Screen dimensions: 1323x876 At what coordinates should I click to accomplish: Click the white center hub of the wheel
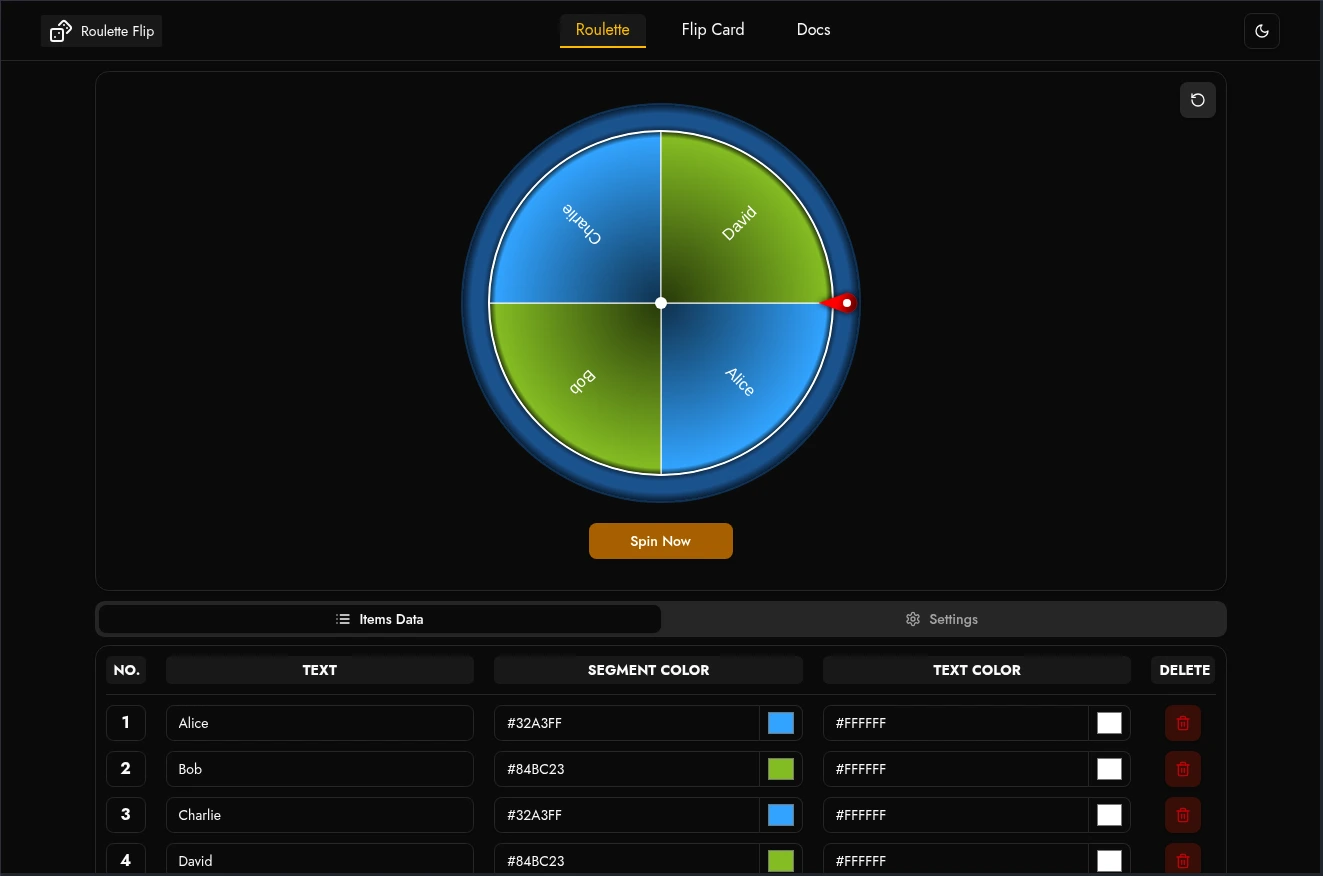pyautogui.click(x=661, y=303)
